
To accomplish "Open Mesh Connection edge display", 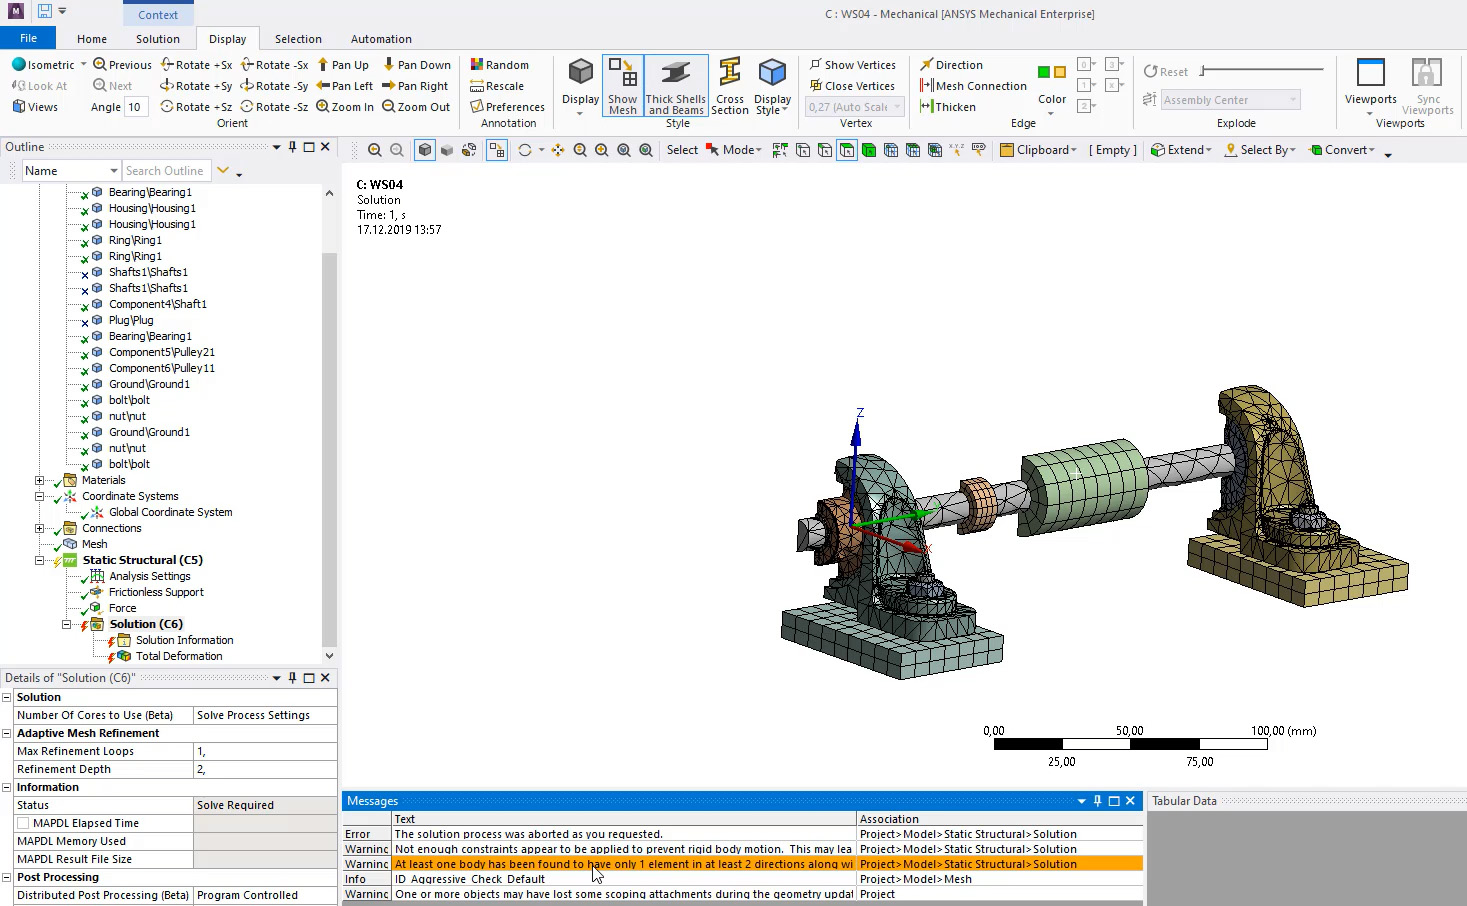I will tap(972, 85).
